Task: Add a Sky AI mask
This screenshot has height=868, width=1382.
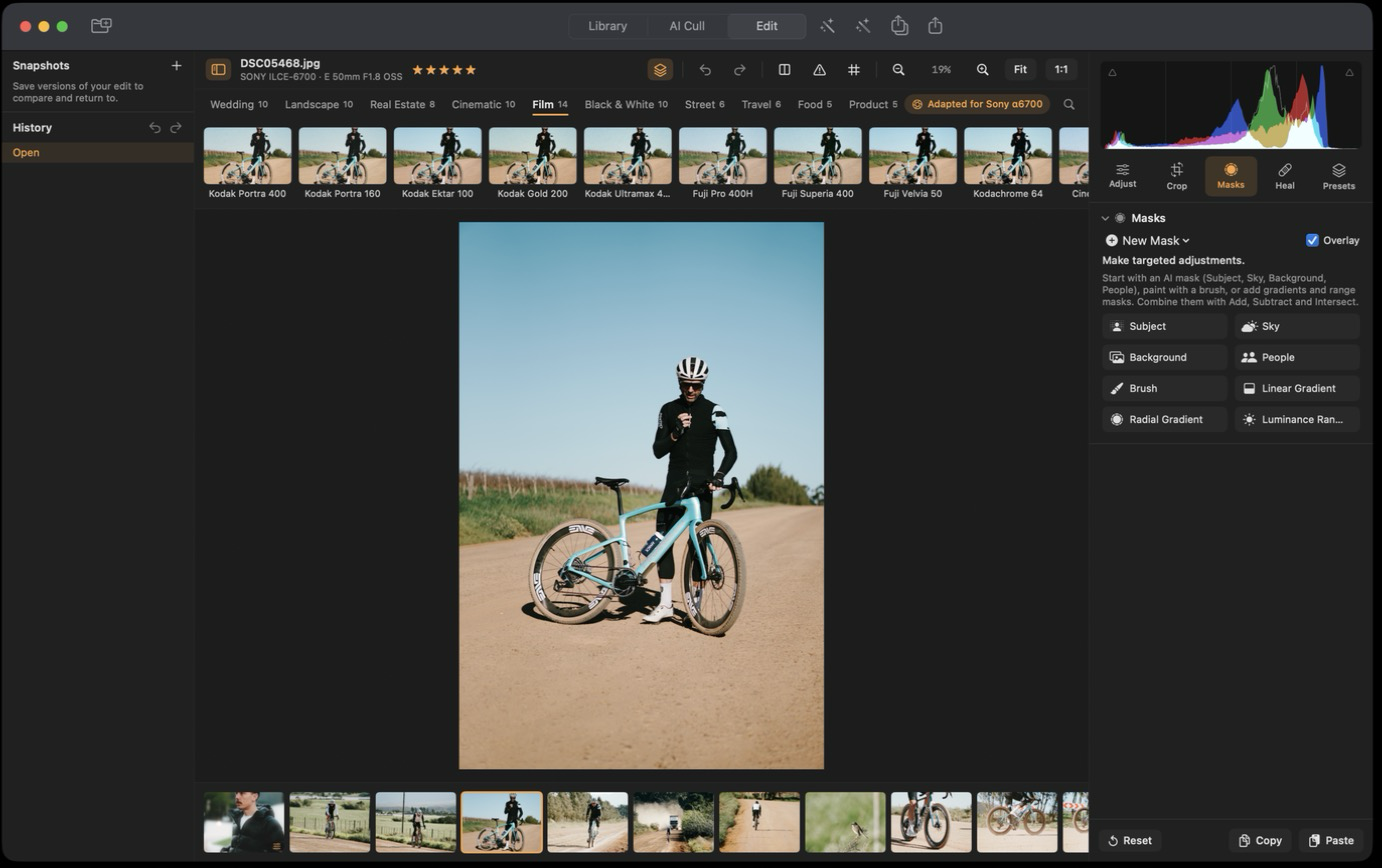Action: [x=1298, y=326]
